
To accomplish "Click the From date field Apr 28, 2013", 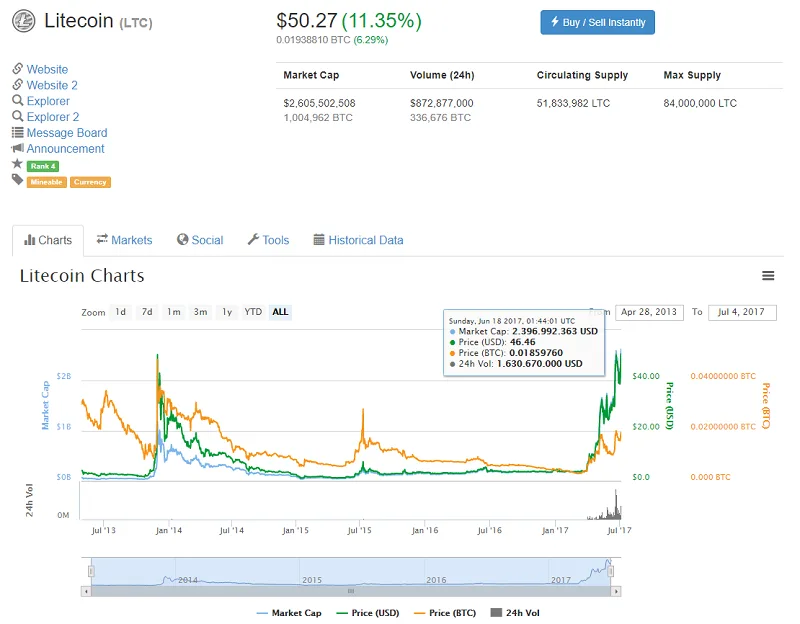I will [x=649, y=312].
